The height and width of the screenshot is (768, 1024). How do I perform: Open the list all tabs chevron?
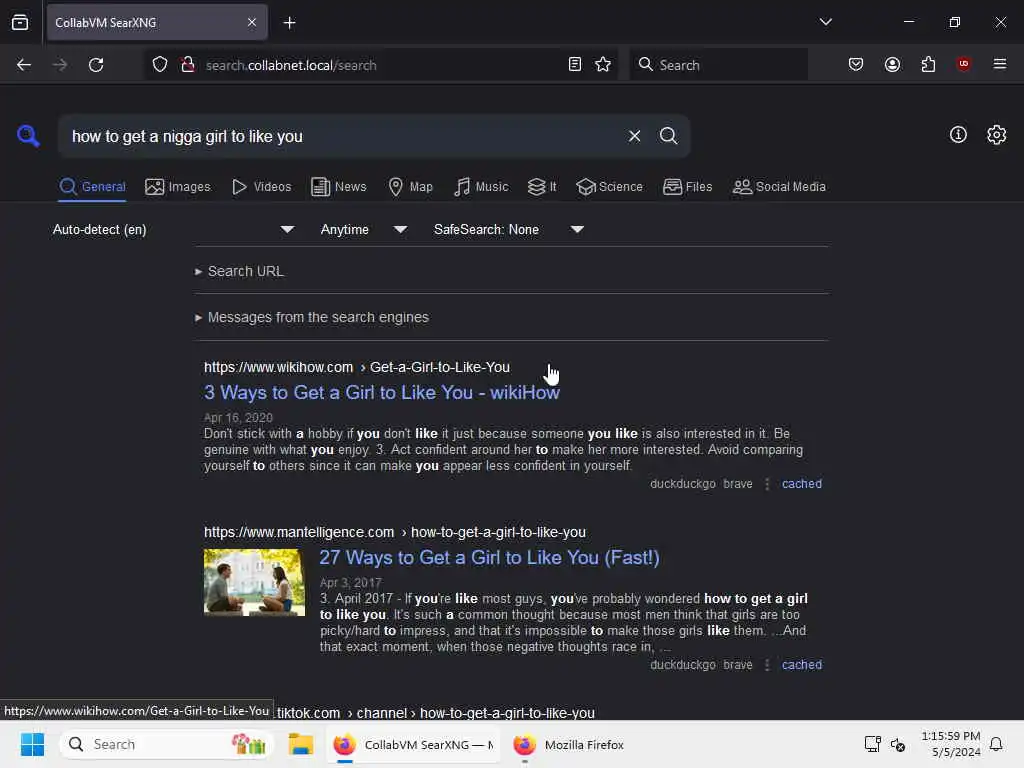[x=825, y=22]
